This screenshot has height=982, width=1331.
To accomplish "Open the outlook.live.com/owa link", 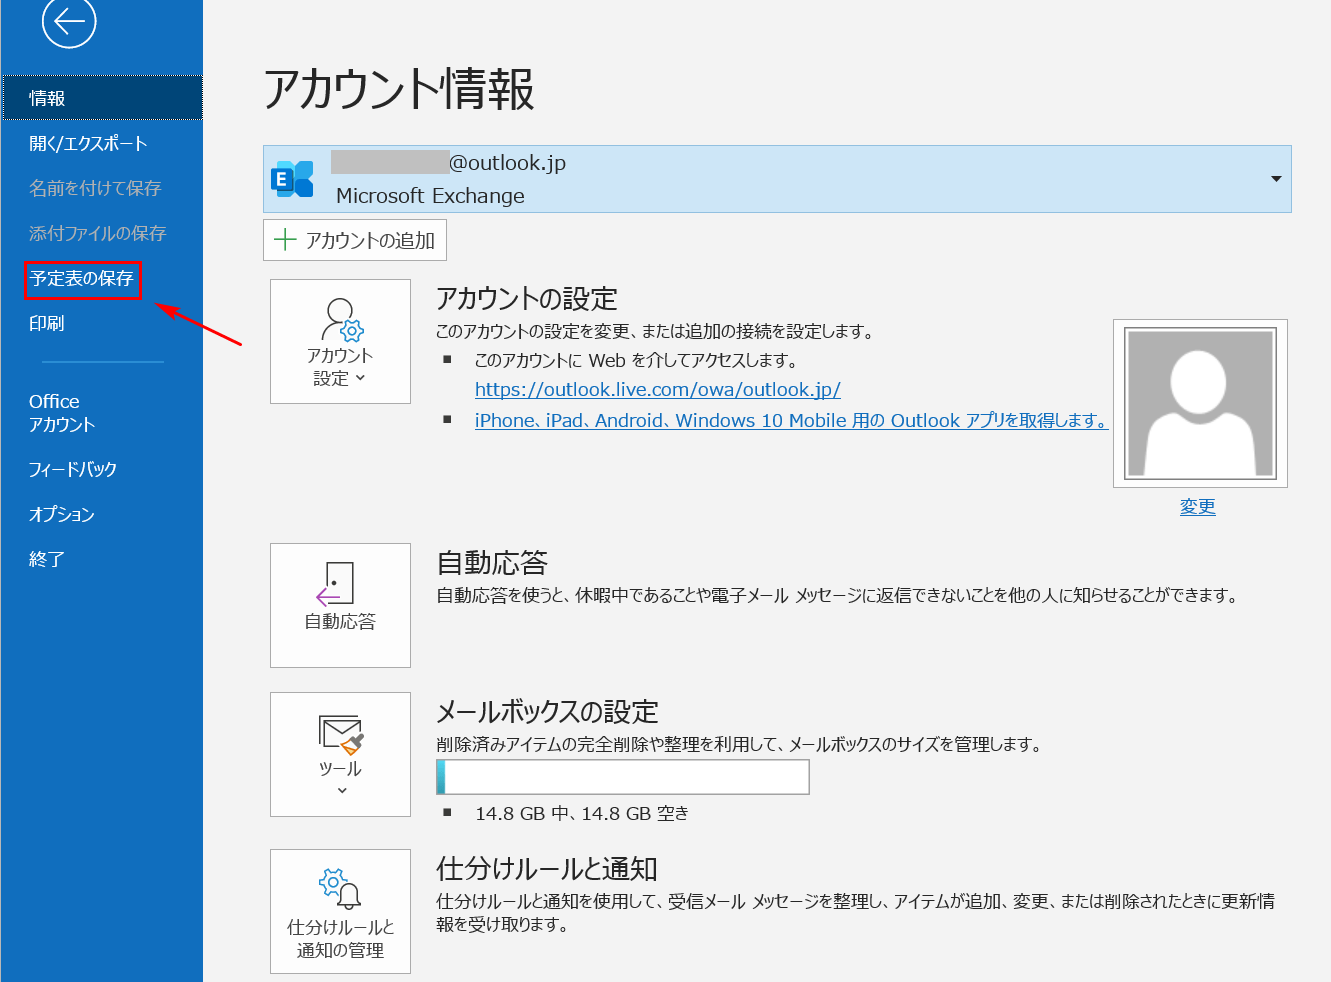I will click(x=657, y=389).
